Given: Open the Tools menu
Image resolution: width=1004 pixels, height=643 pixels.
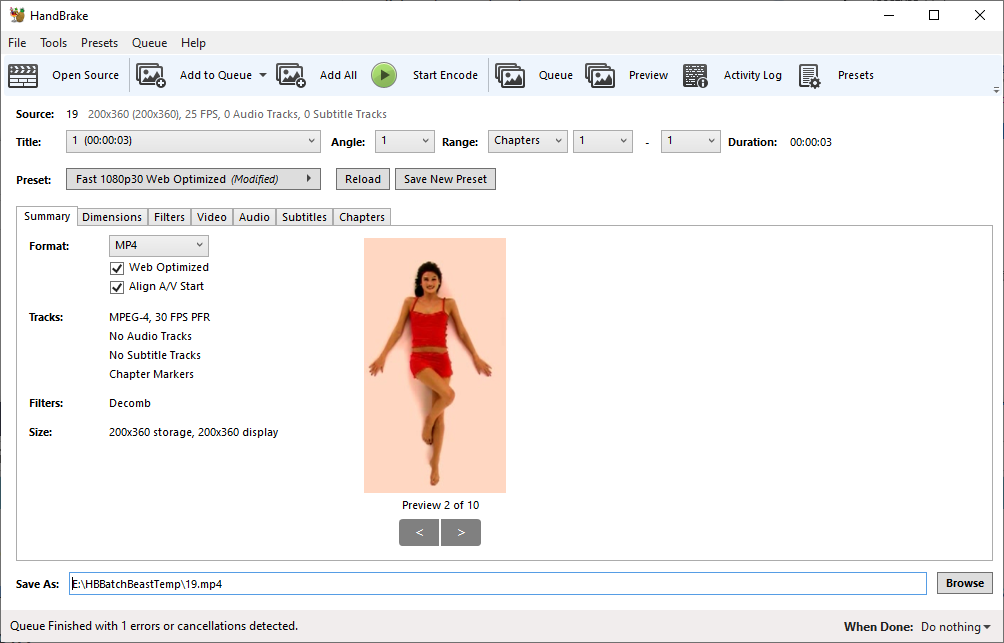Looking at the screenshot, I should coord(53,43).
